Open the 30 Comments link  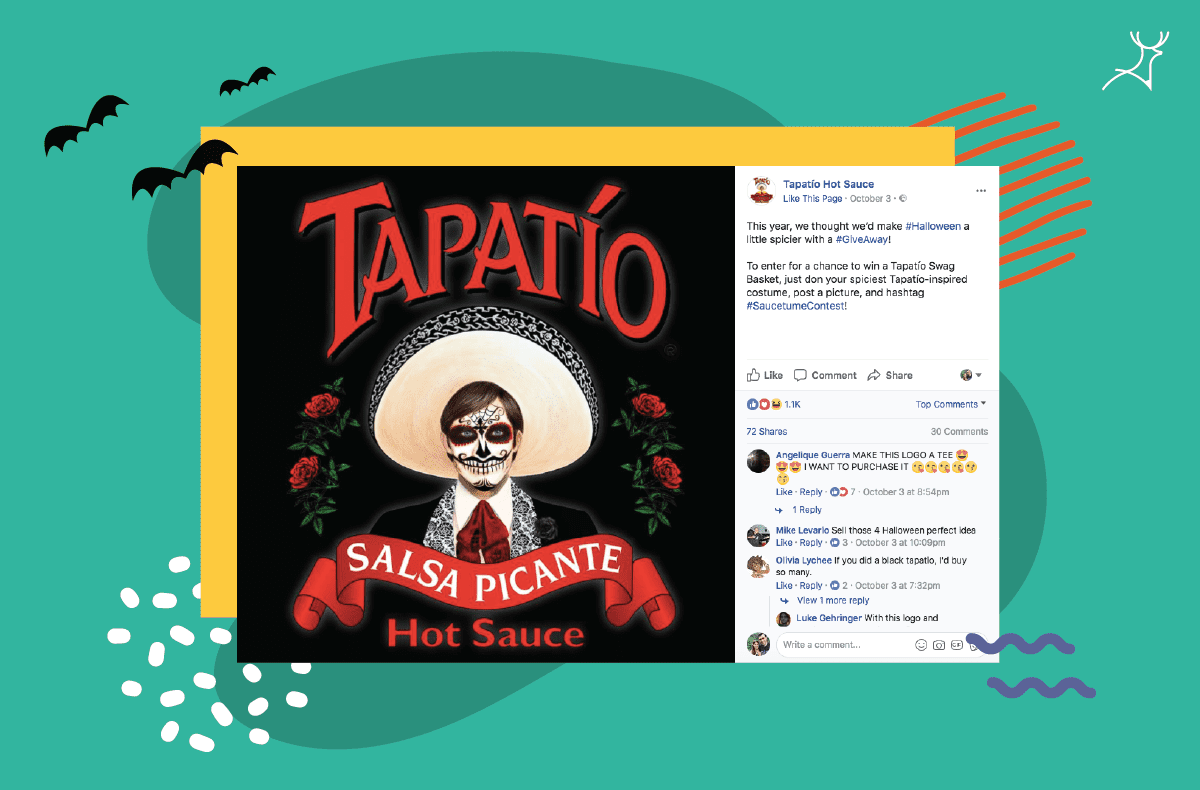coord(959,432)
